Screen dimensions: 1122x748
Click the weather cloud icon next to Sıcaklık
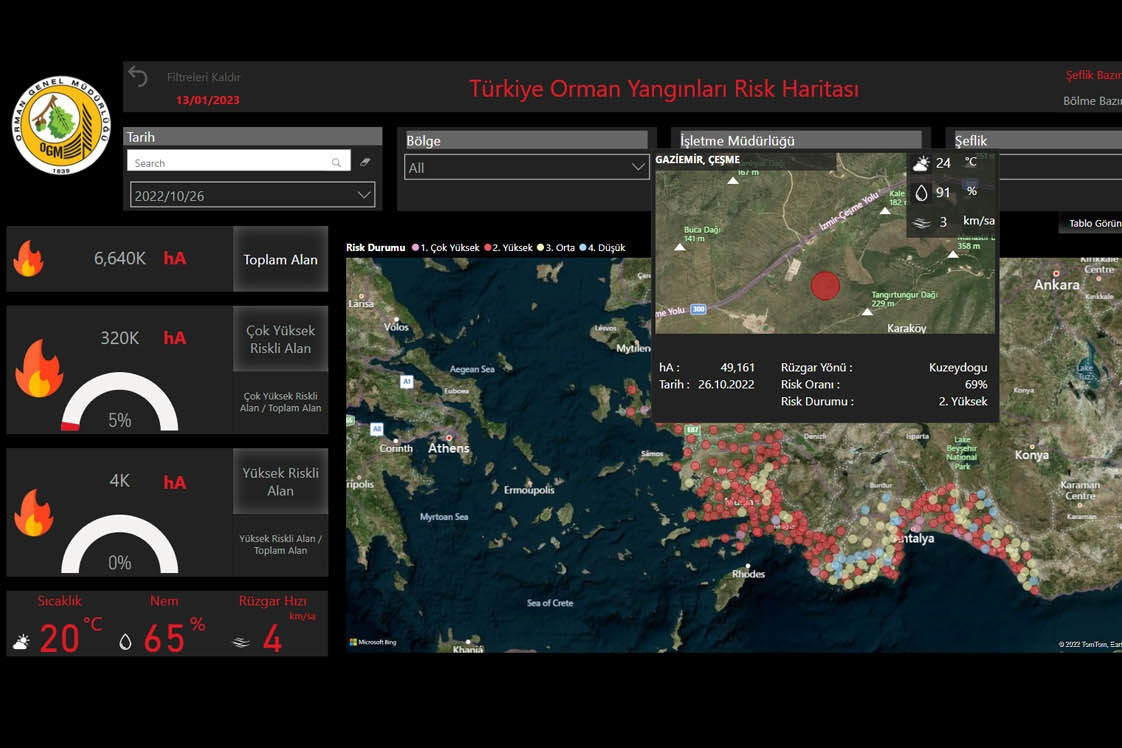pos(20,642)
